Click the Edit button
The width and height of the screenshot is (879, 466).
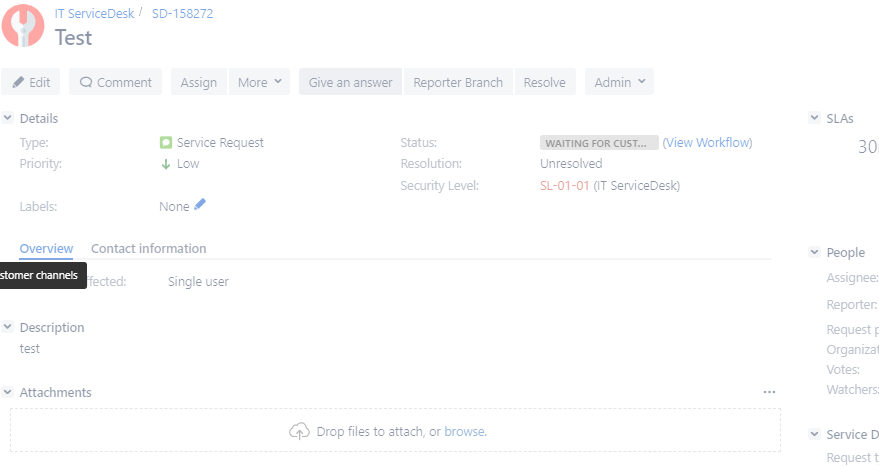click(31, 82)
